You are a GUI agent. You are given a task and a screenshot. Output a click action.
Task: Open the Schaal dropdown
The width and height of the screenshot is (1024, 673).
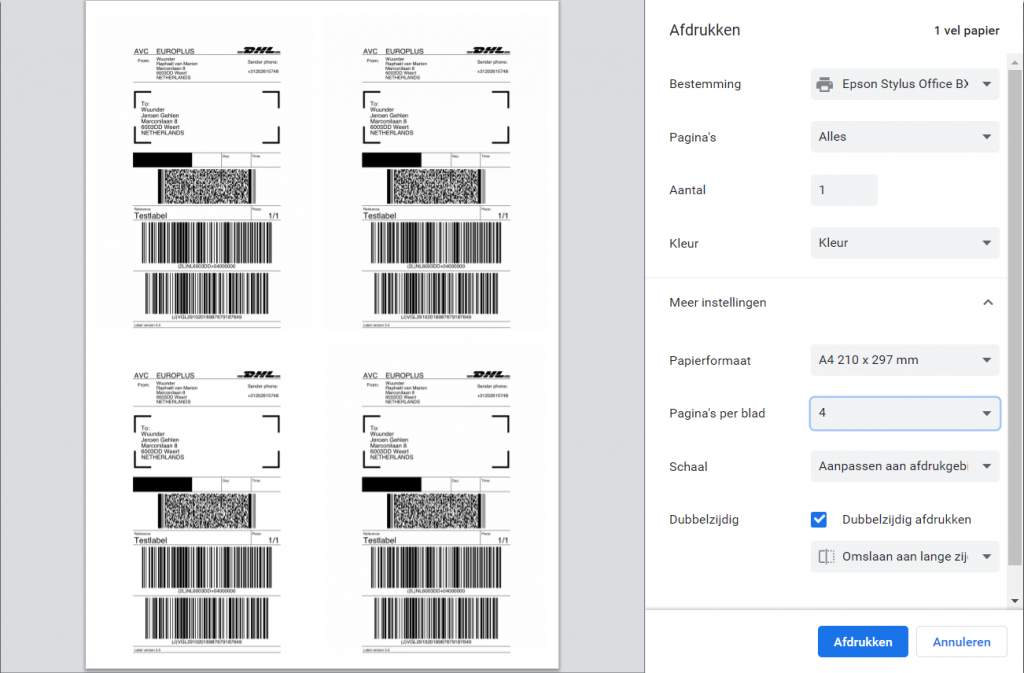[x=904, y=466]
